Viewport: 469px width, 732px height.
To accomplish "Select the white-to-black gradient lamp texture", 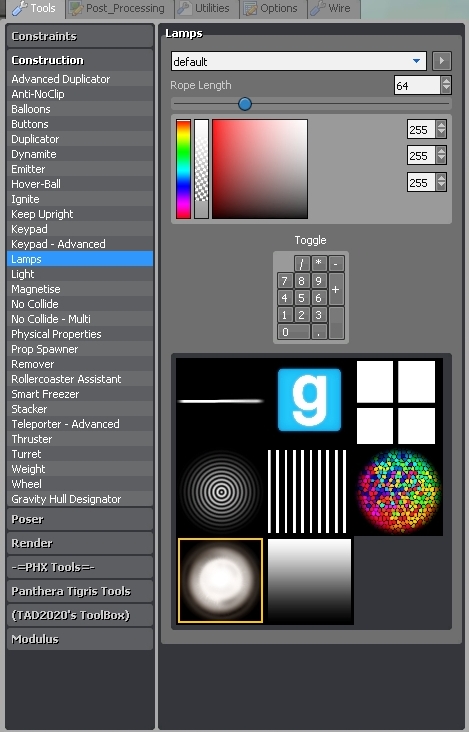I will tap(310, 581).
